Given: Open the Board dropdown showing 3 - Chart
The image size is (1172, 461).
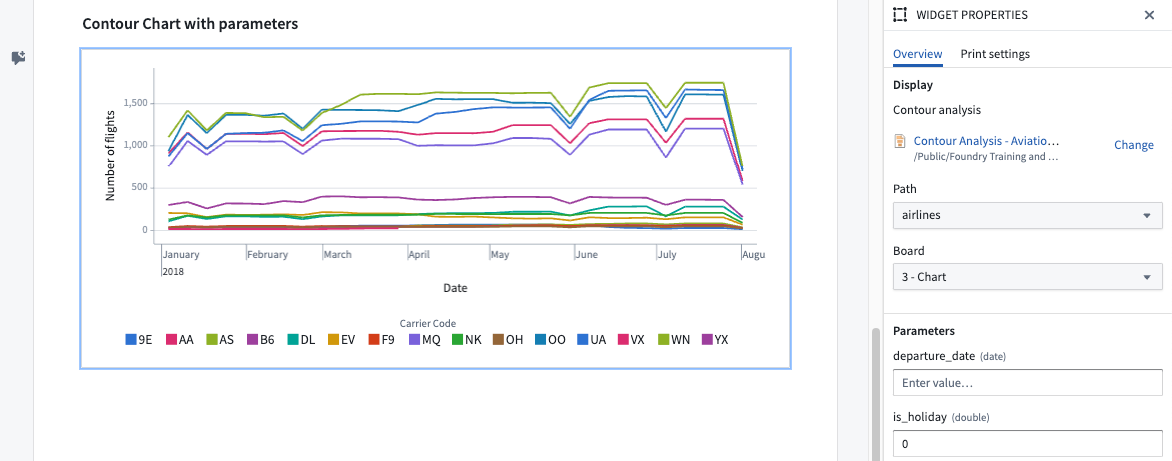Looking at the screenshot, I should 1028,276.
